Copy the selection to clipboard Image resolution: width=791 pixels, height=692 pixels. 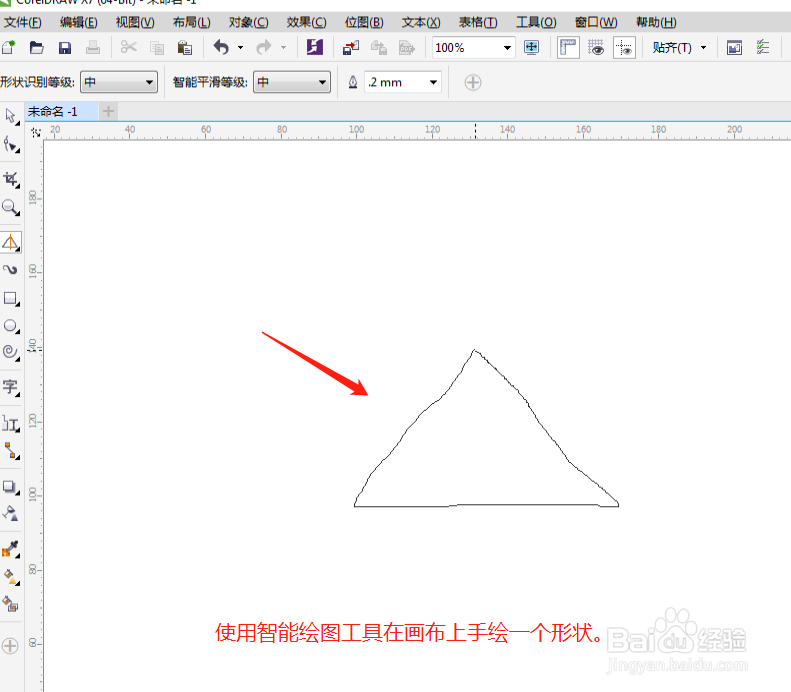(x=157, y=47)
